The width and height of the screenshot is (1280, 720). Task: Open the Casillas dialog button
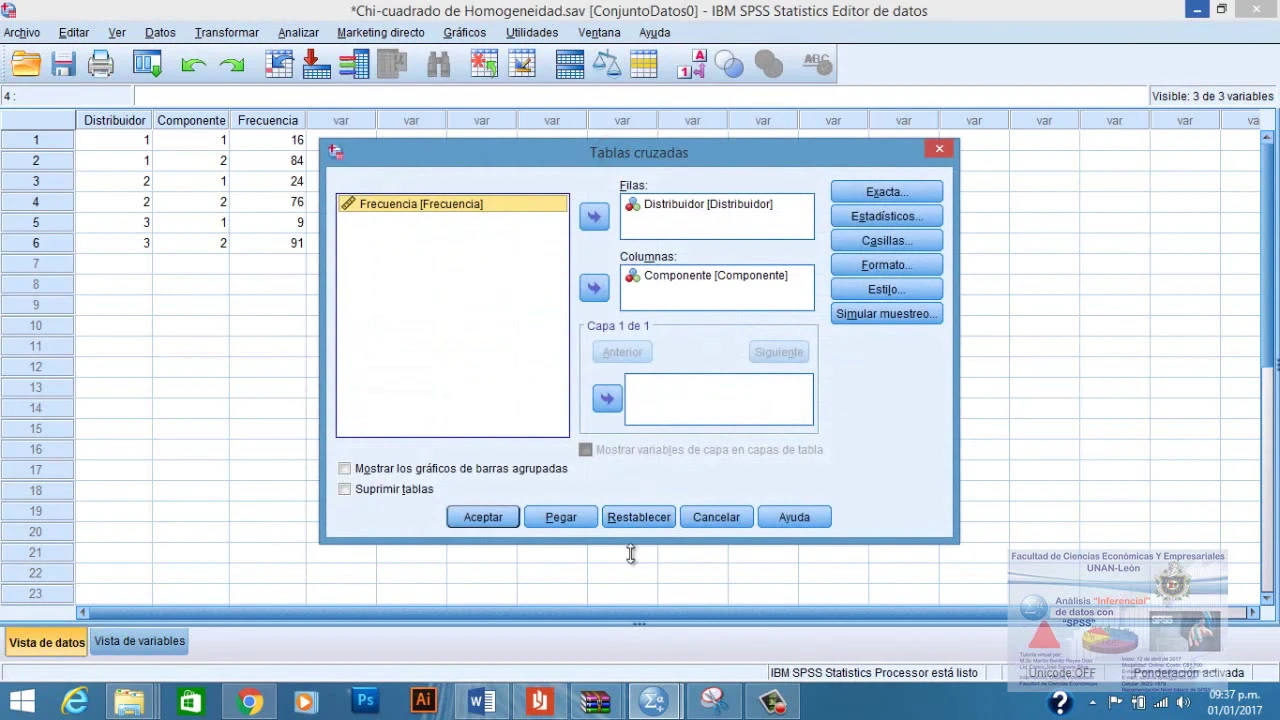[887, 241]
